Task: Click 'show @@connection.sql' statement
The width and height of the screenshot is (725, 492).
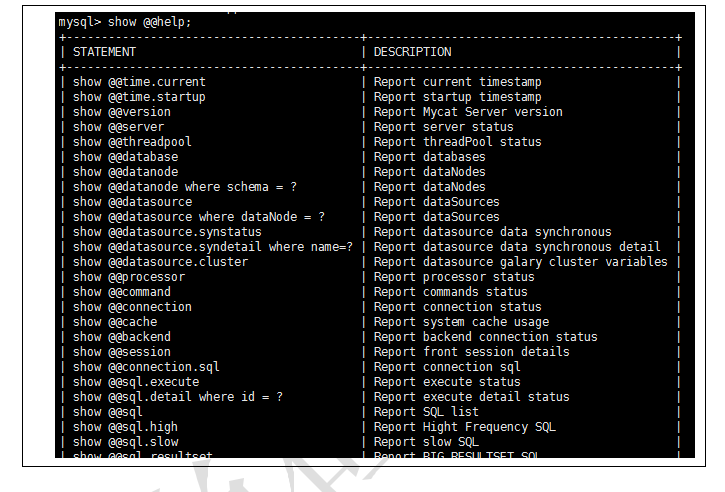Action: coord(146,367)
